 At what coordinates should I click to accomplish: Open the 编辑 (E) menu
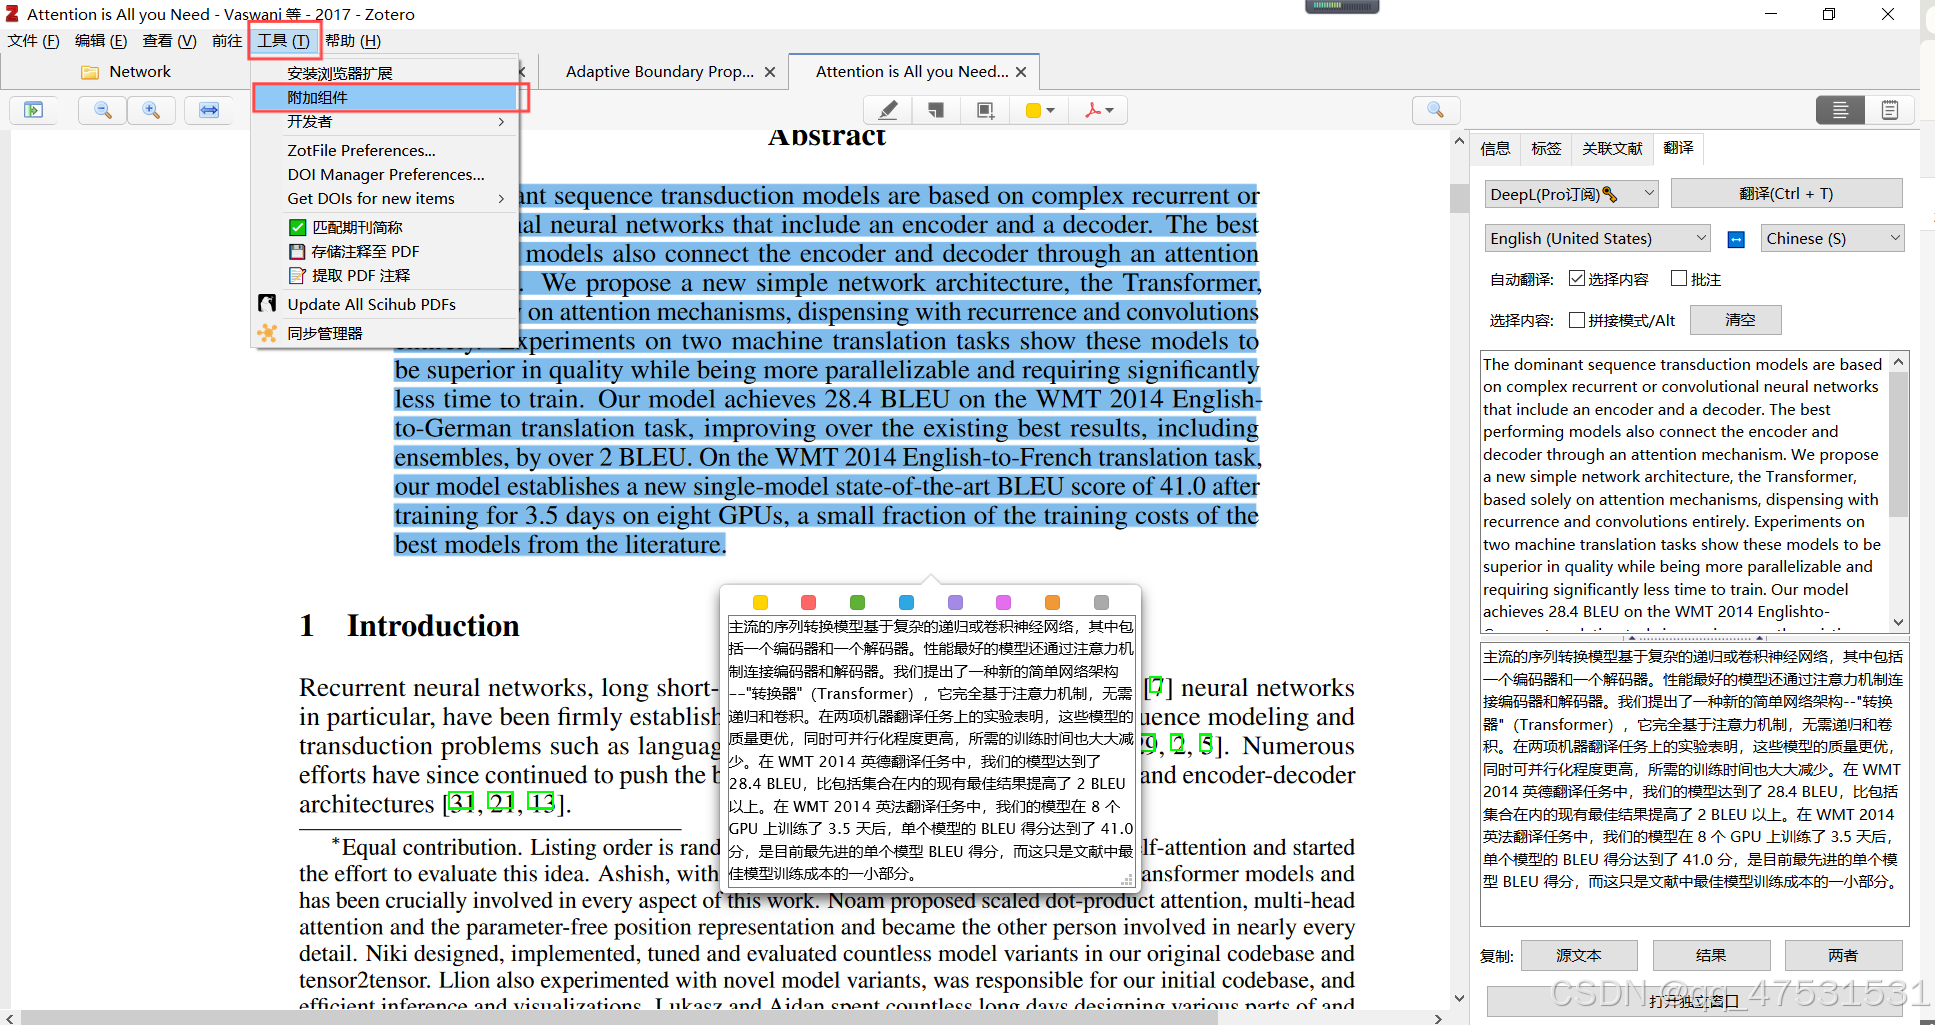[101, 41]
